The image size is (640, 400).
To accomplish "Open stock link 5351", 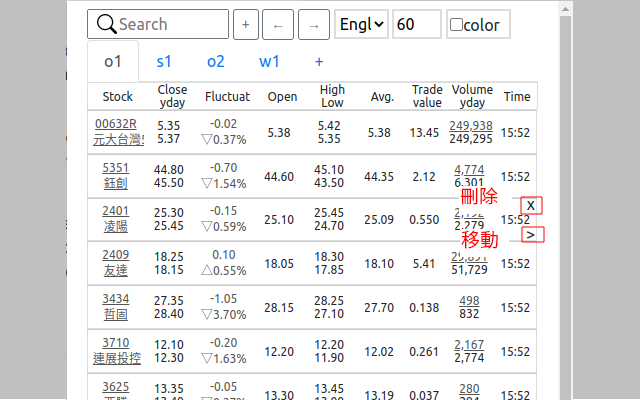I will point(116,168).
